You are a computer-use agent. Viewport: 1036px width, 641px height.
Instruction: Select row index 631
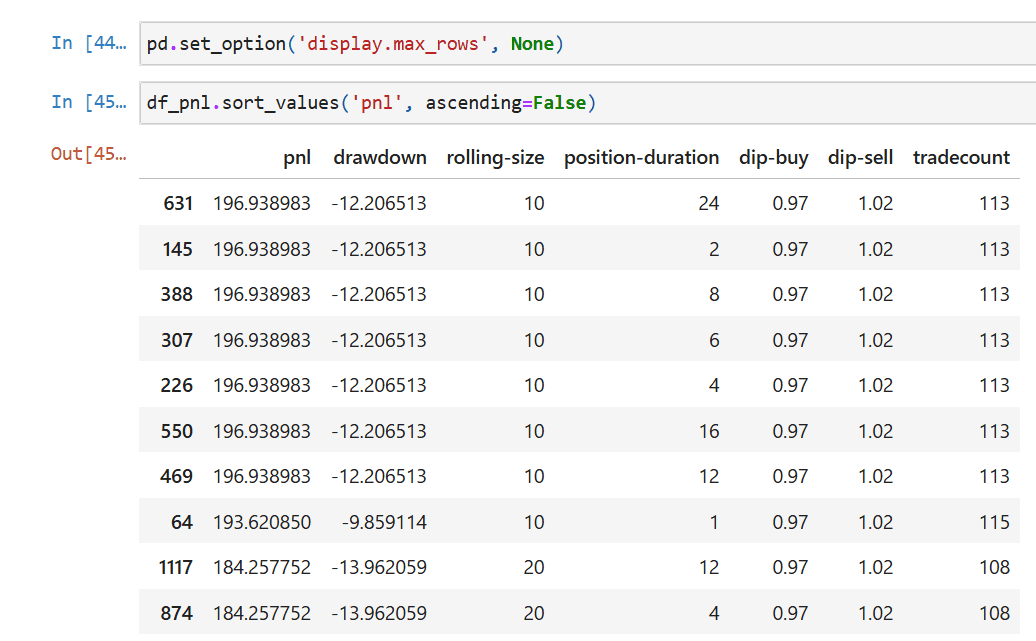tap(177, 204)
